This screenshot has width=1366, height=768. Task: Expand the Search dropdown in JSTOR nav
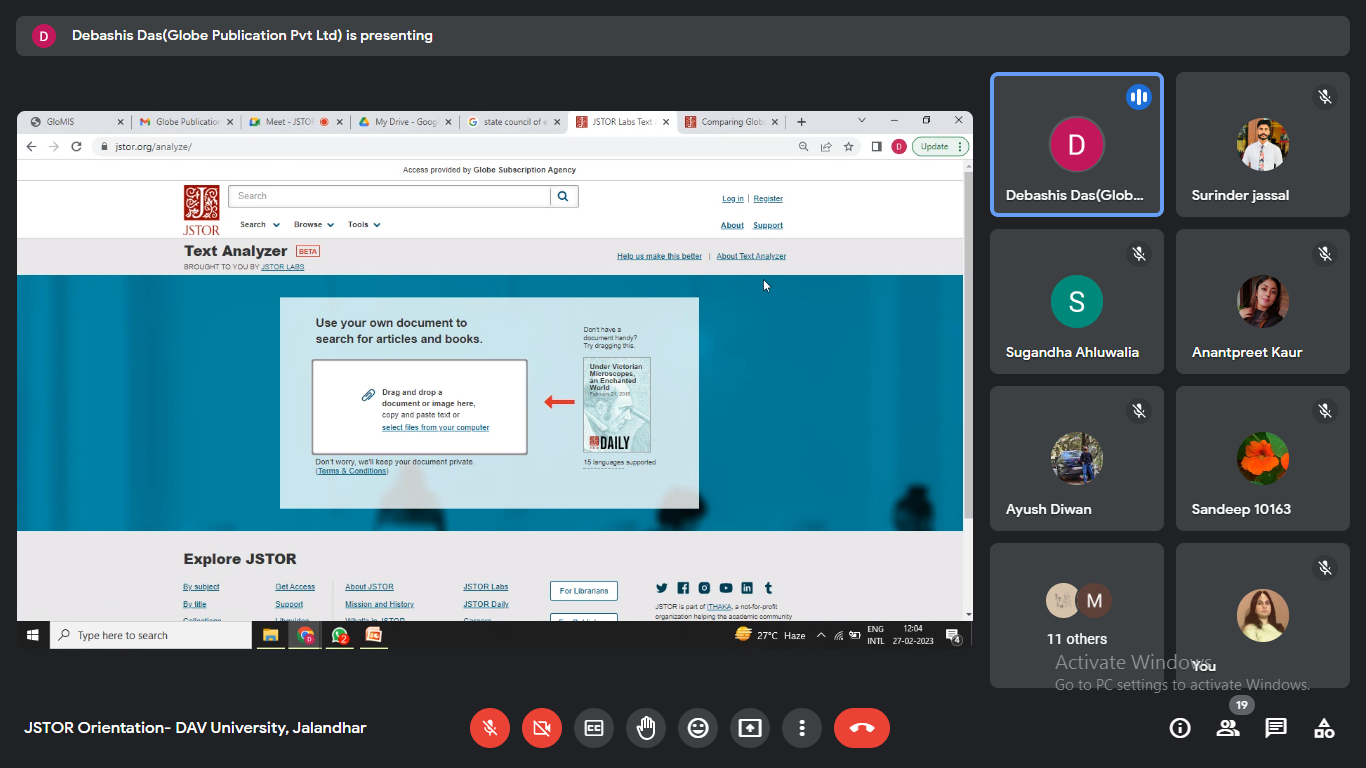click(x=259, y=225)
